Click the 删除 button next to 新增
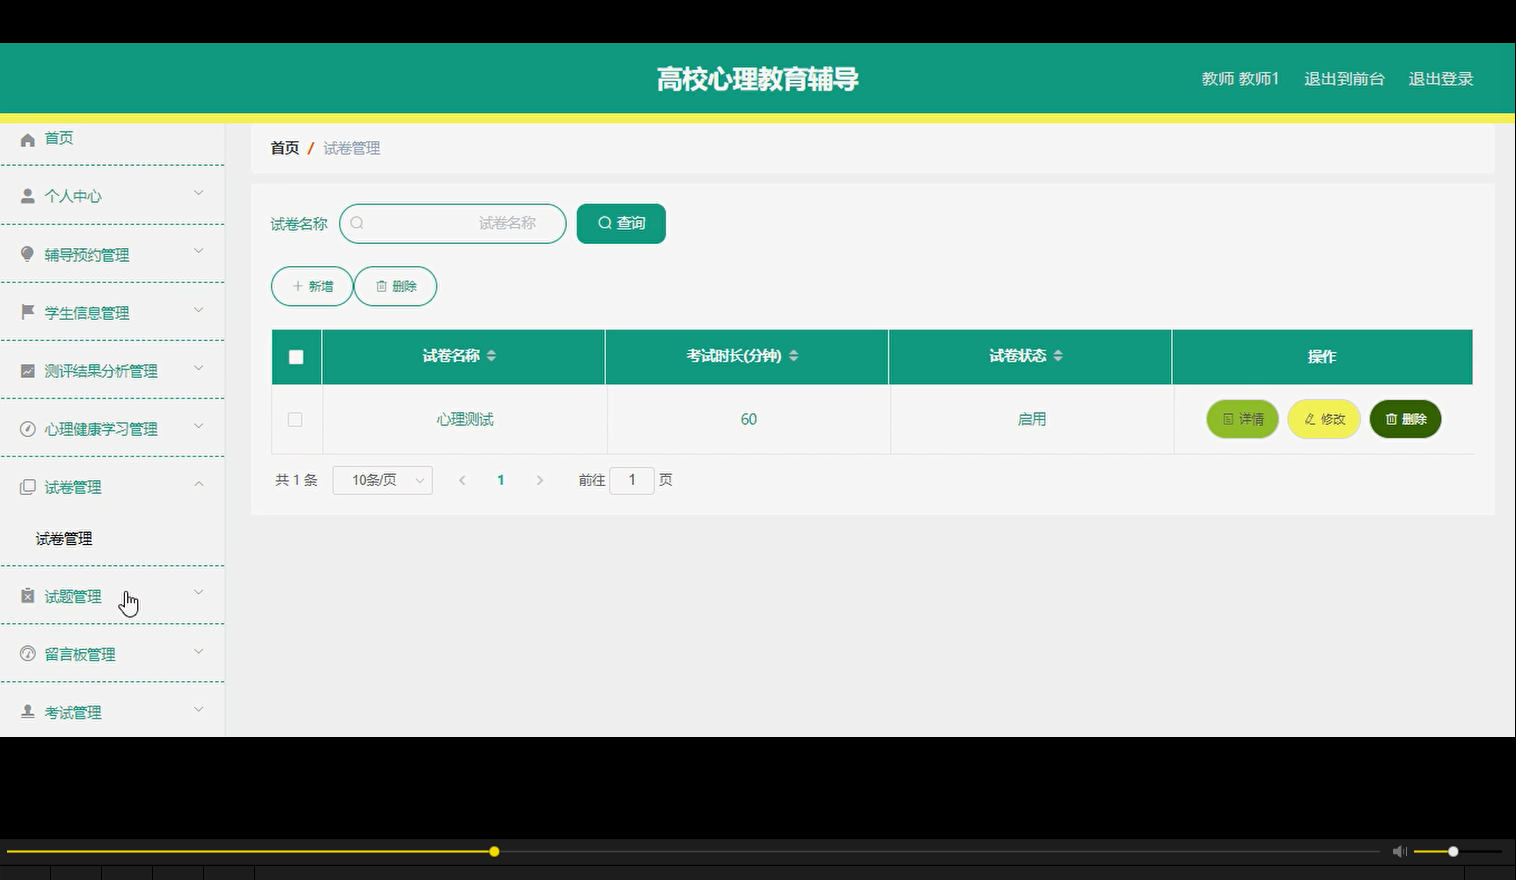This screenshot has height=880, width=1516. 395,286
